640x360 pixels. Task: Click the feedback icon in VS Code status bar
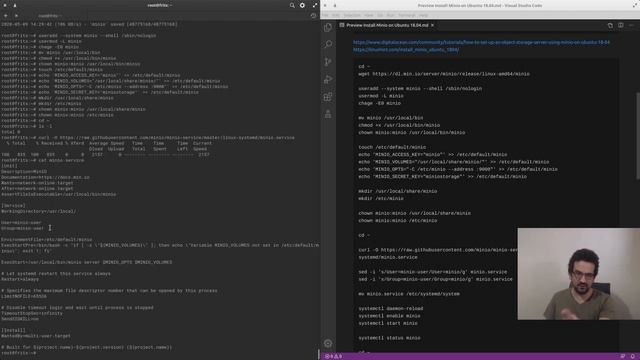622,356
